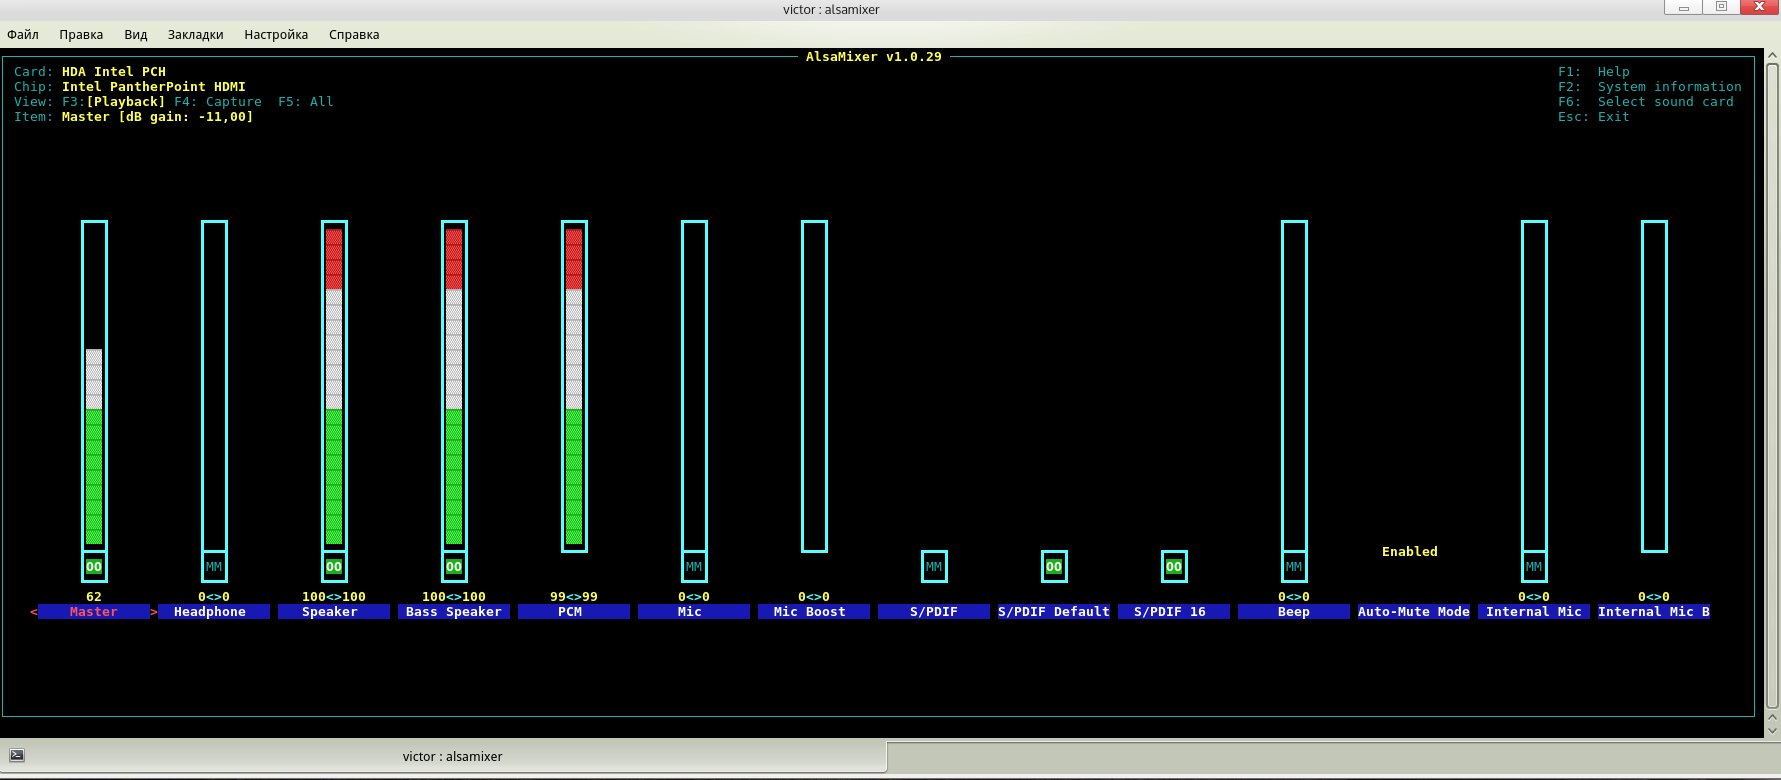Toggle the Master mute box
Image resolution: width=1781 pixels, height=780 pixels.
[x=94, y=567]
